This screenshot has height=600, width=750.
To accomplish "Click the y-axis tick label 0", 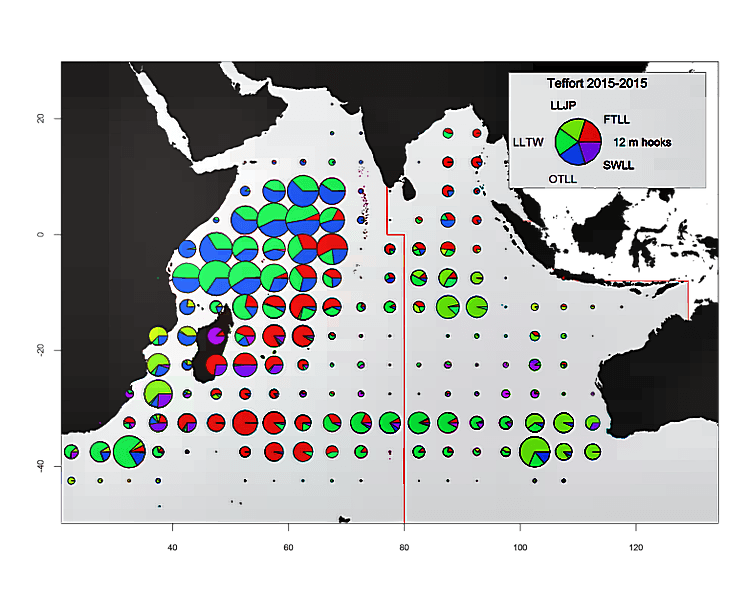I will click(x=41, y=234).
